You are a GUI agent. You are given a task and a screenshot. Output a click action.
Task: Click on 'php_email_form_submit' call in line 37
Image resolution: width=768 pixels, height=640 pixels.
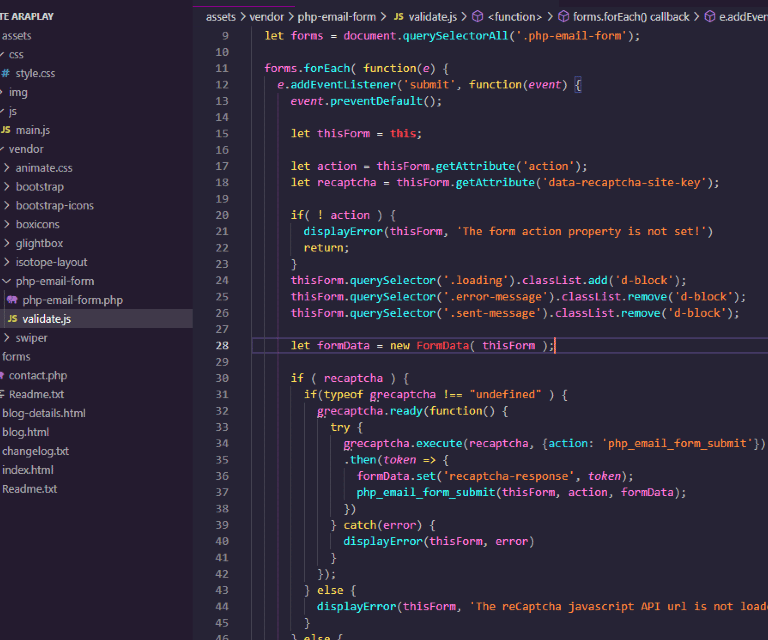[x=426, y=492]
